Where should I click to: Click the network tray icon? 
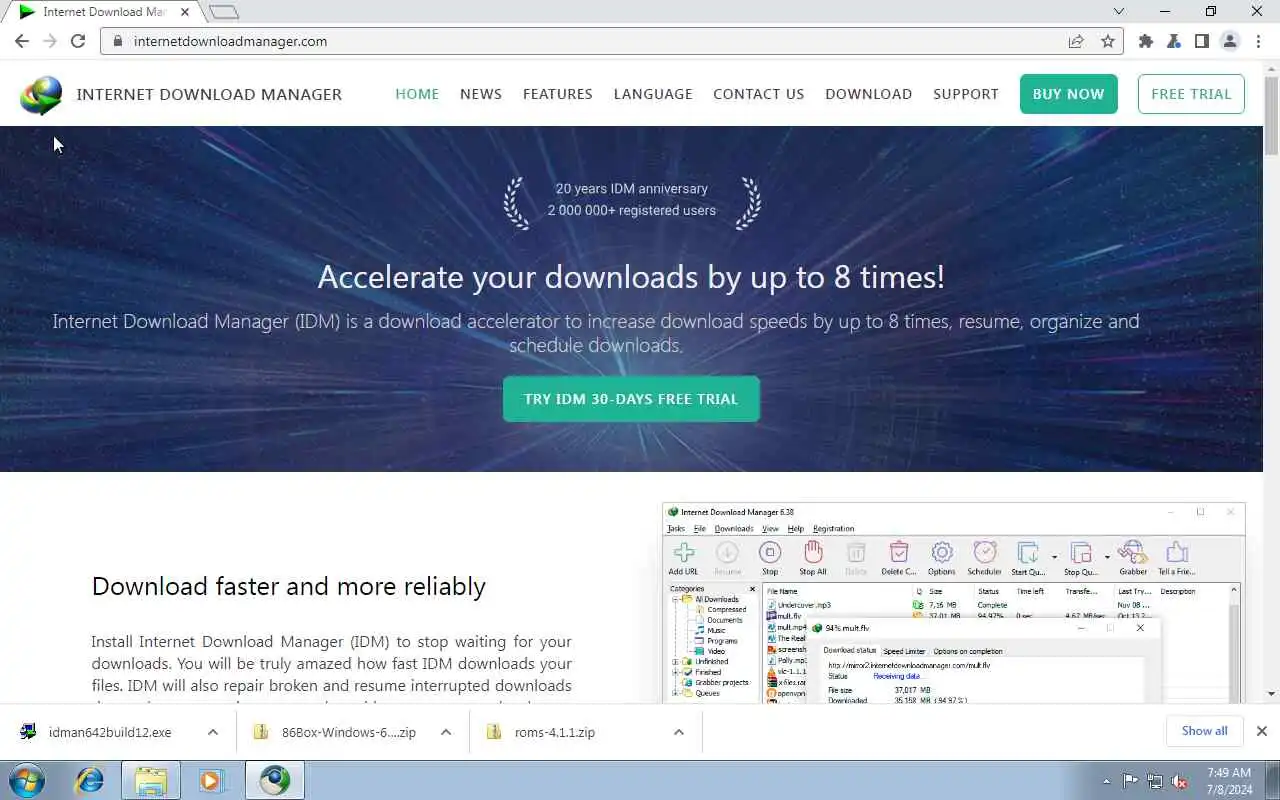click(x=1155, y=781)
